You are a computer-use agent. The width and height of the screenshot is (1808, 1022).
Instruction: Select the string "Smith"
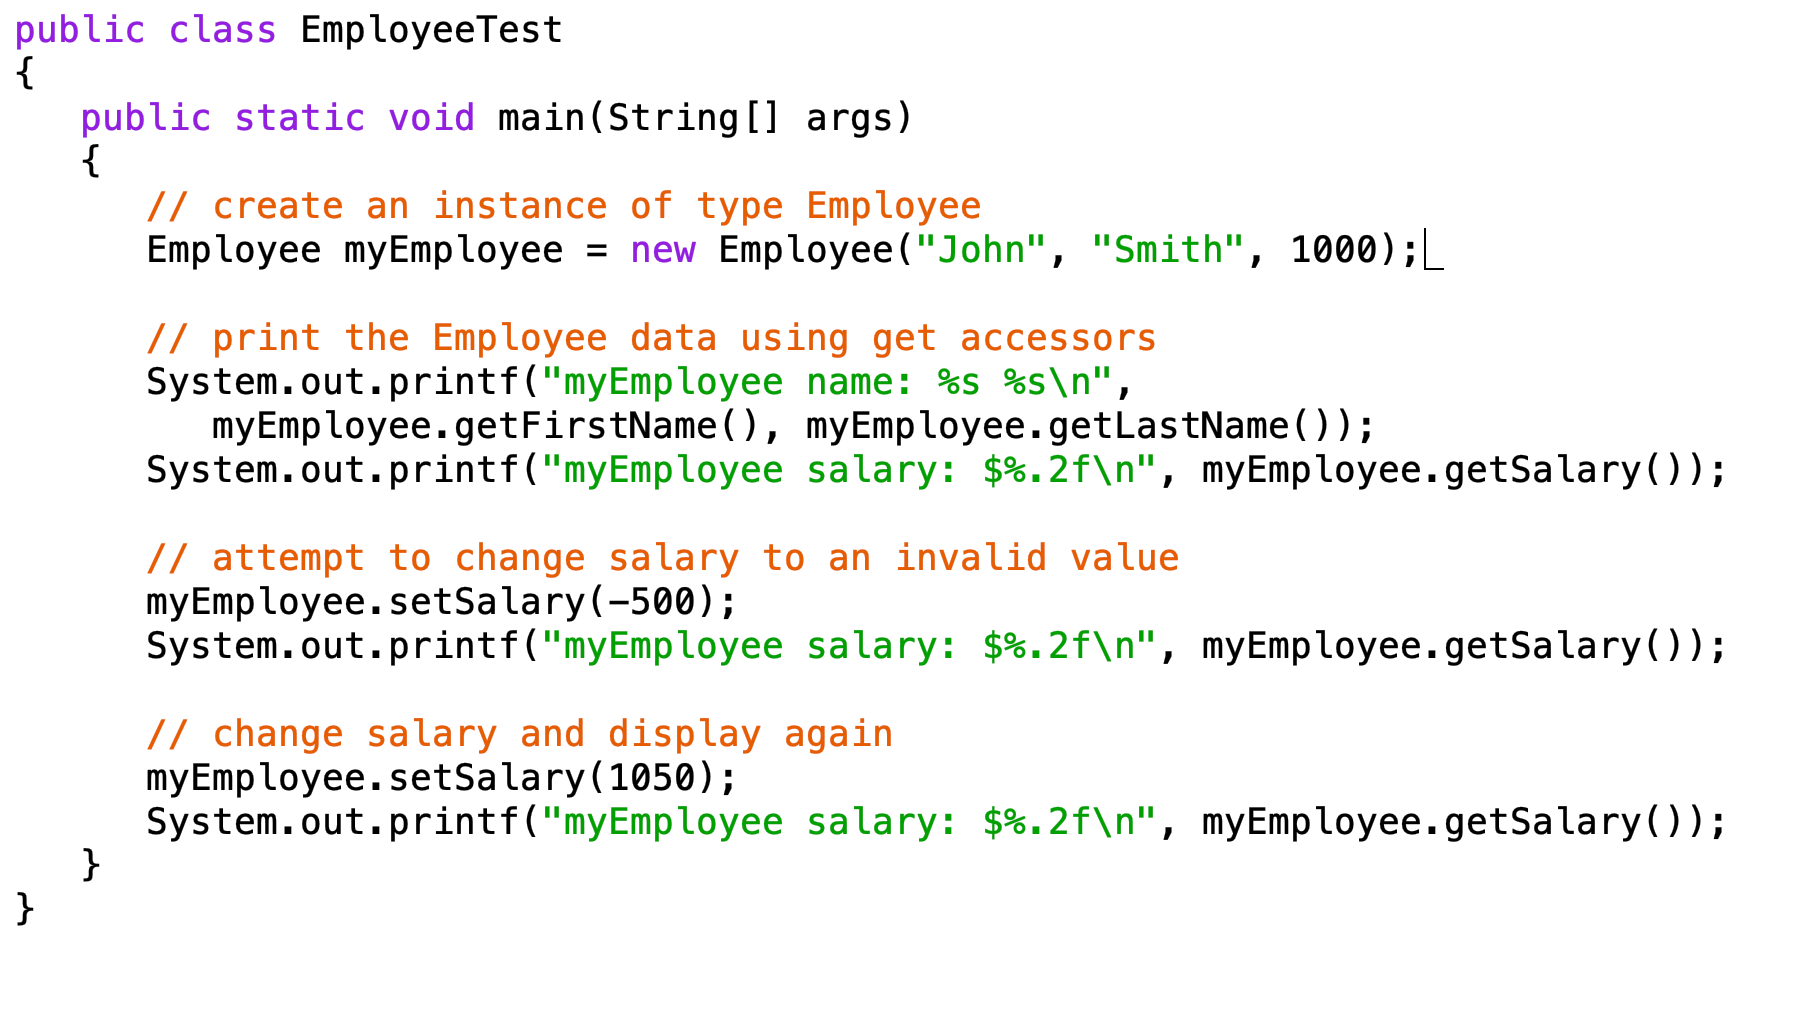tap(1168, 249)
